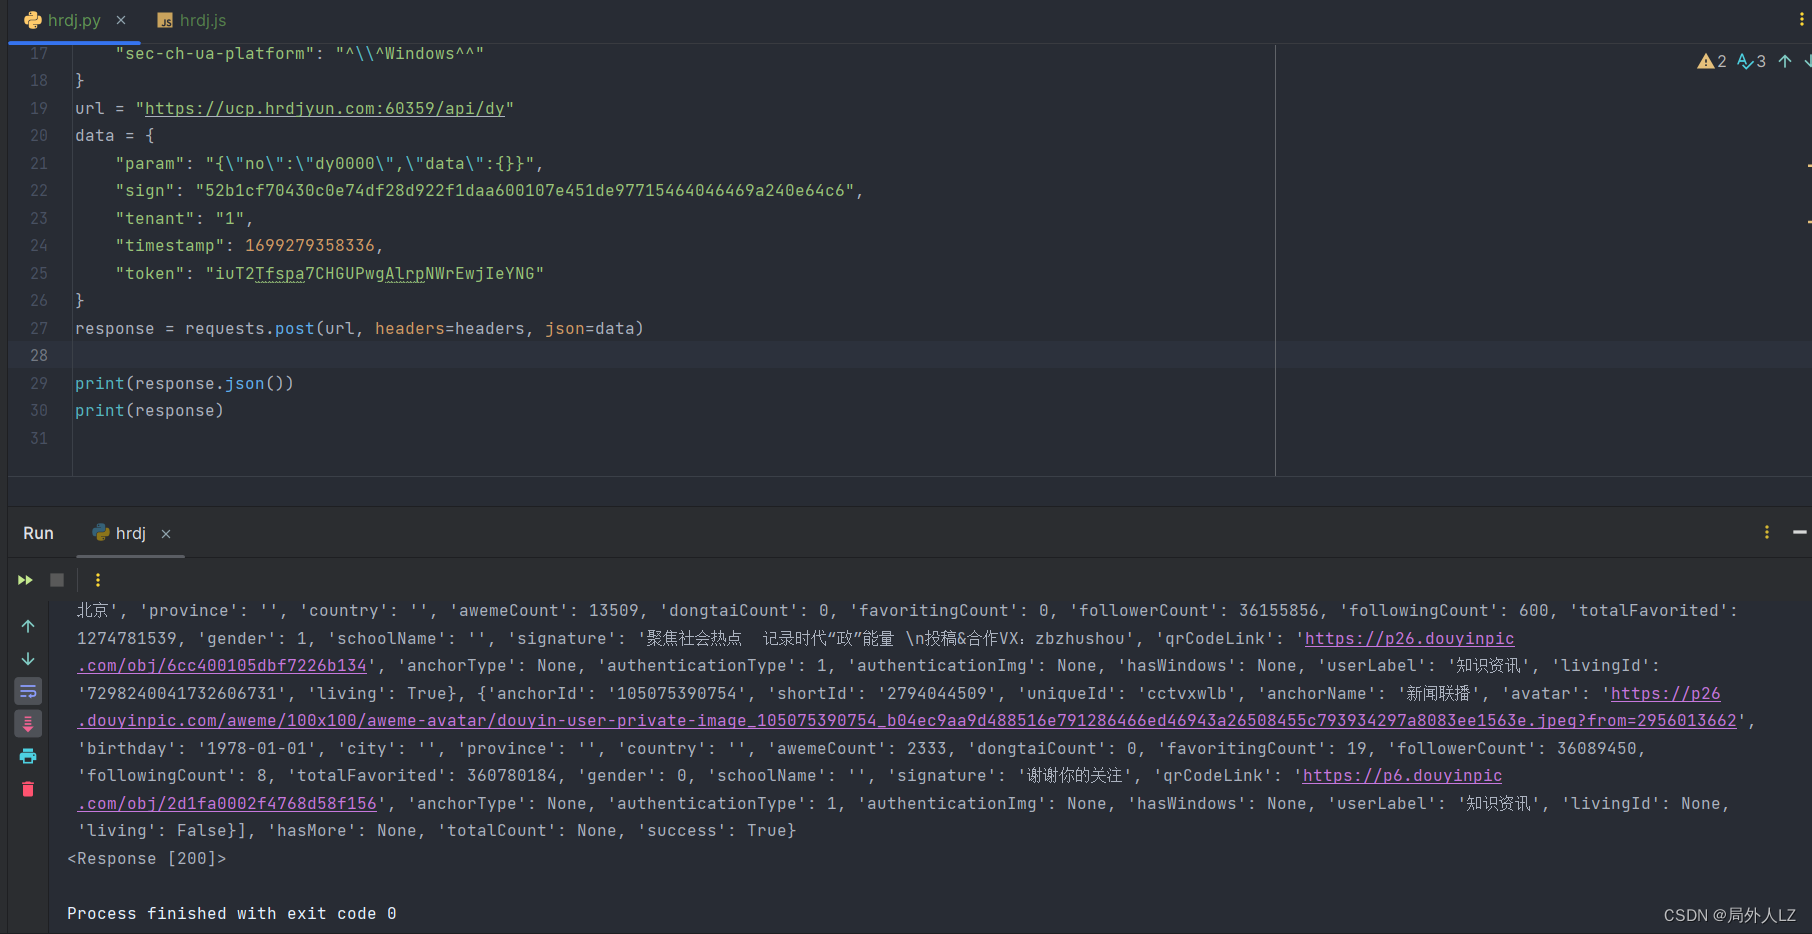
Task: Open the ucp.hrdjyun.com API URL link
Action: [324, 108]
